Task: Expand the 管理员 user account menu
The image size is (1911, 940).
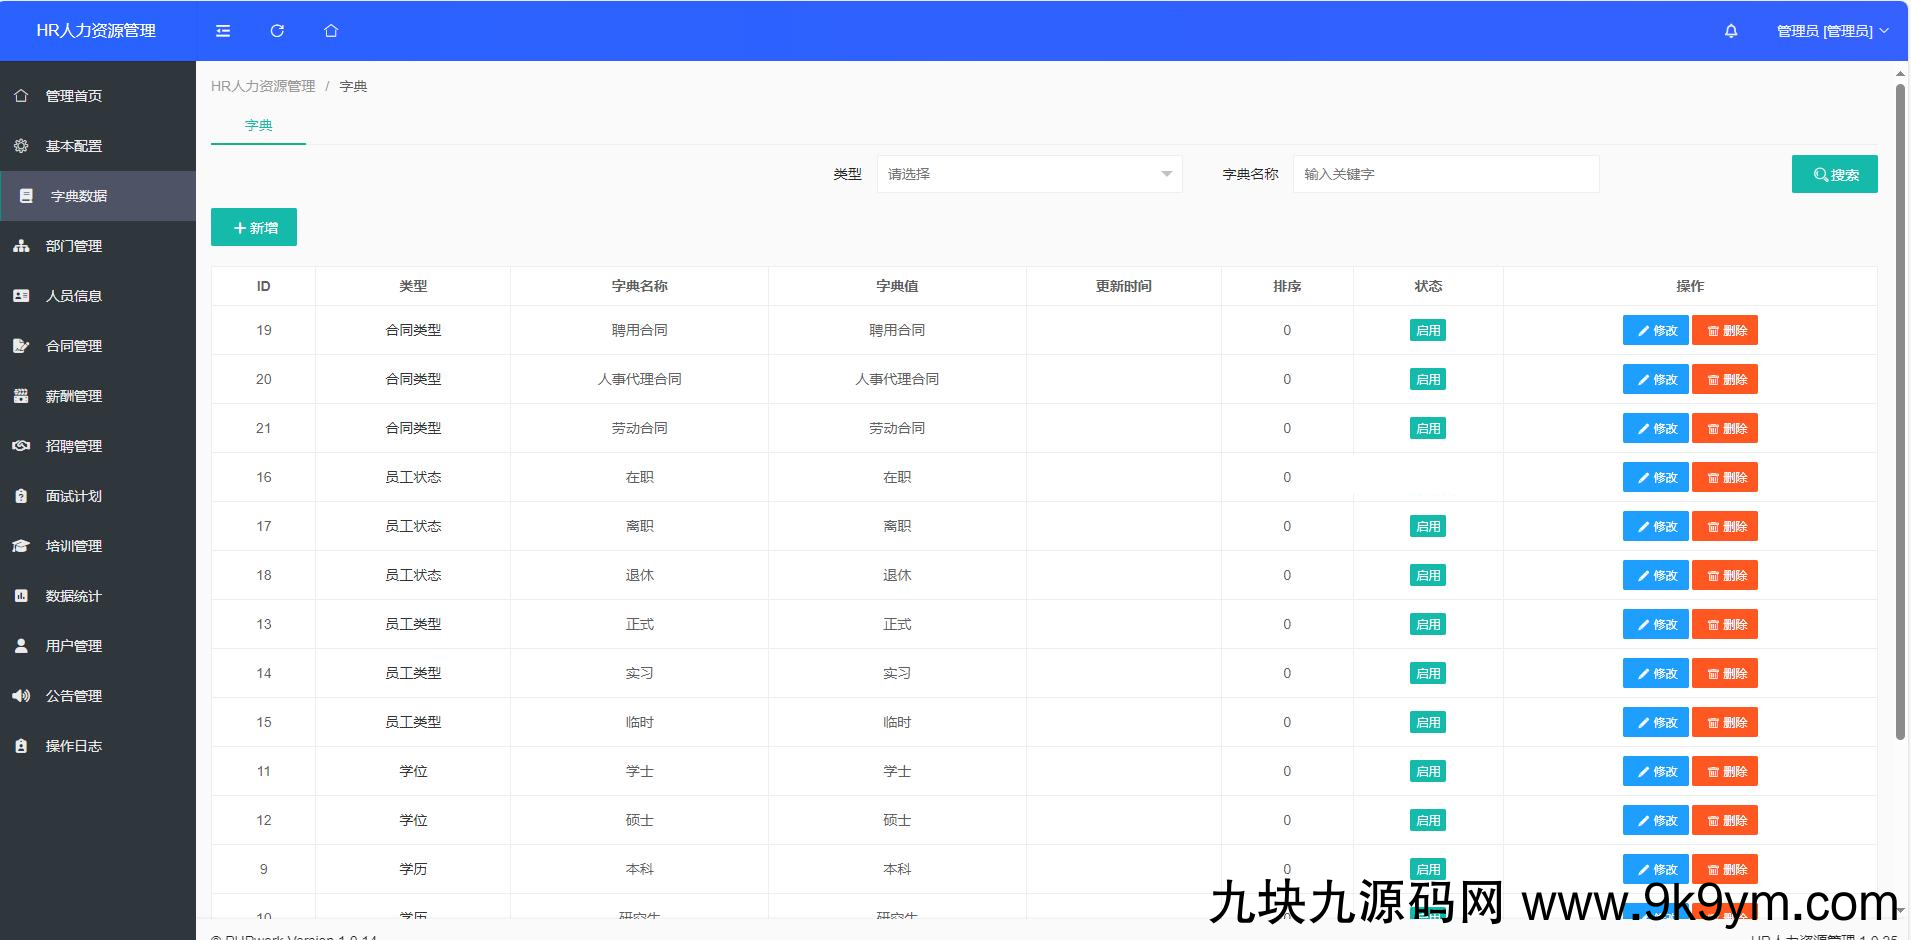Action: 1832,31
